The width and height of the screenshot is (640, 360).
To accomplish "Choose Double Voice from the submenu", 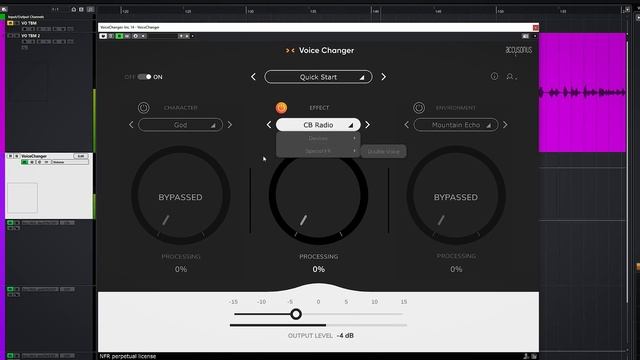I will (384, 151).
